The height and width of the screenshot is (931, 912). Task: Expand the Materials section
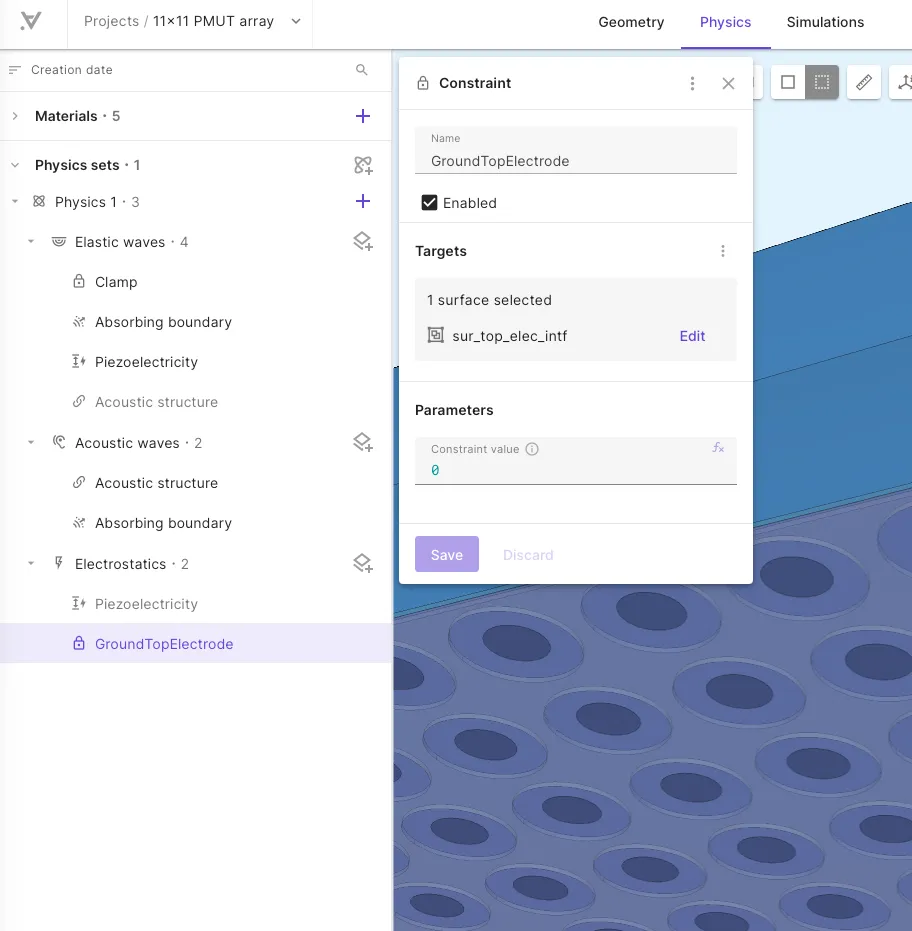[15, 116]
